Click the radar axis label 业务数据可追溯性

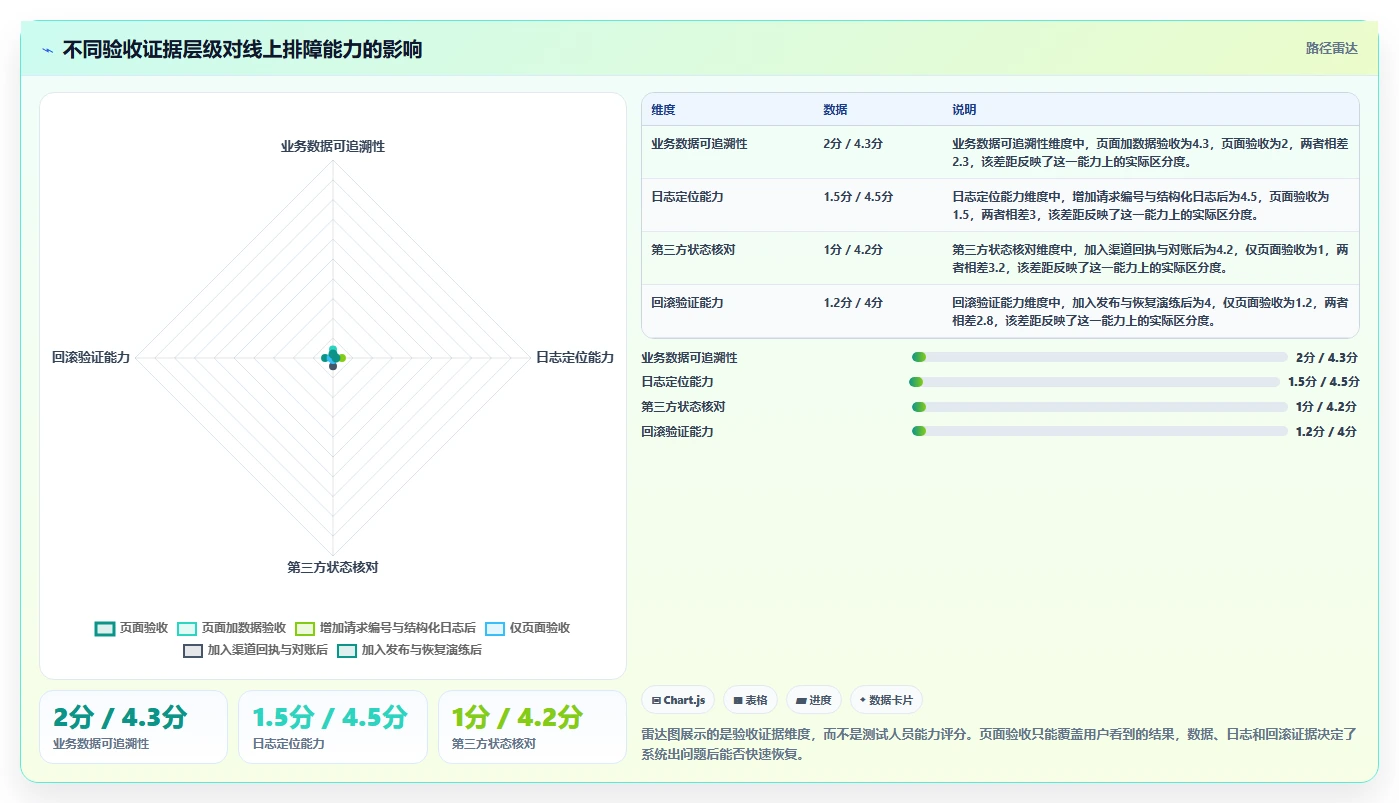click(333, 146)
